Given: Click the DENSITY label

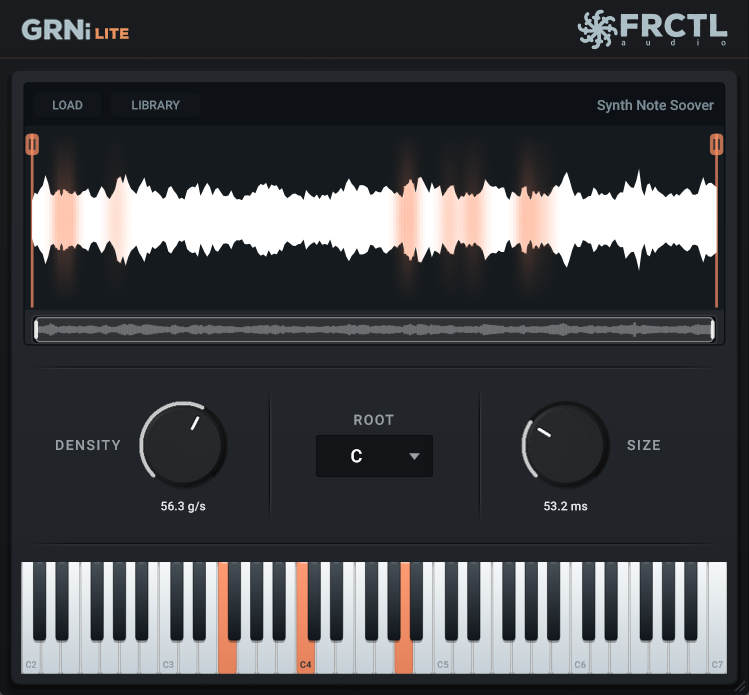Looking at the screenshot, I should (x=88, y=445).
